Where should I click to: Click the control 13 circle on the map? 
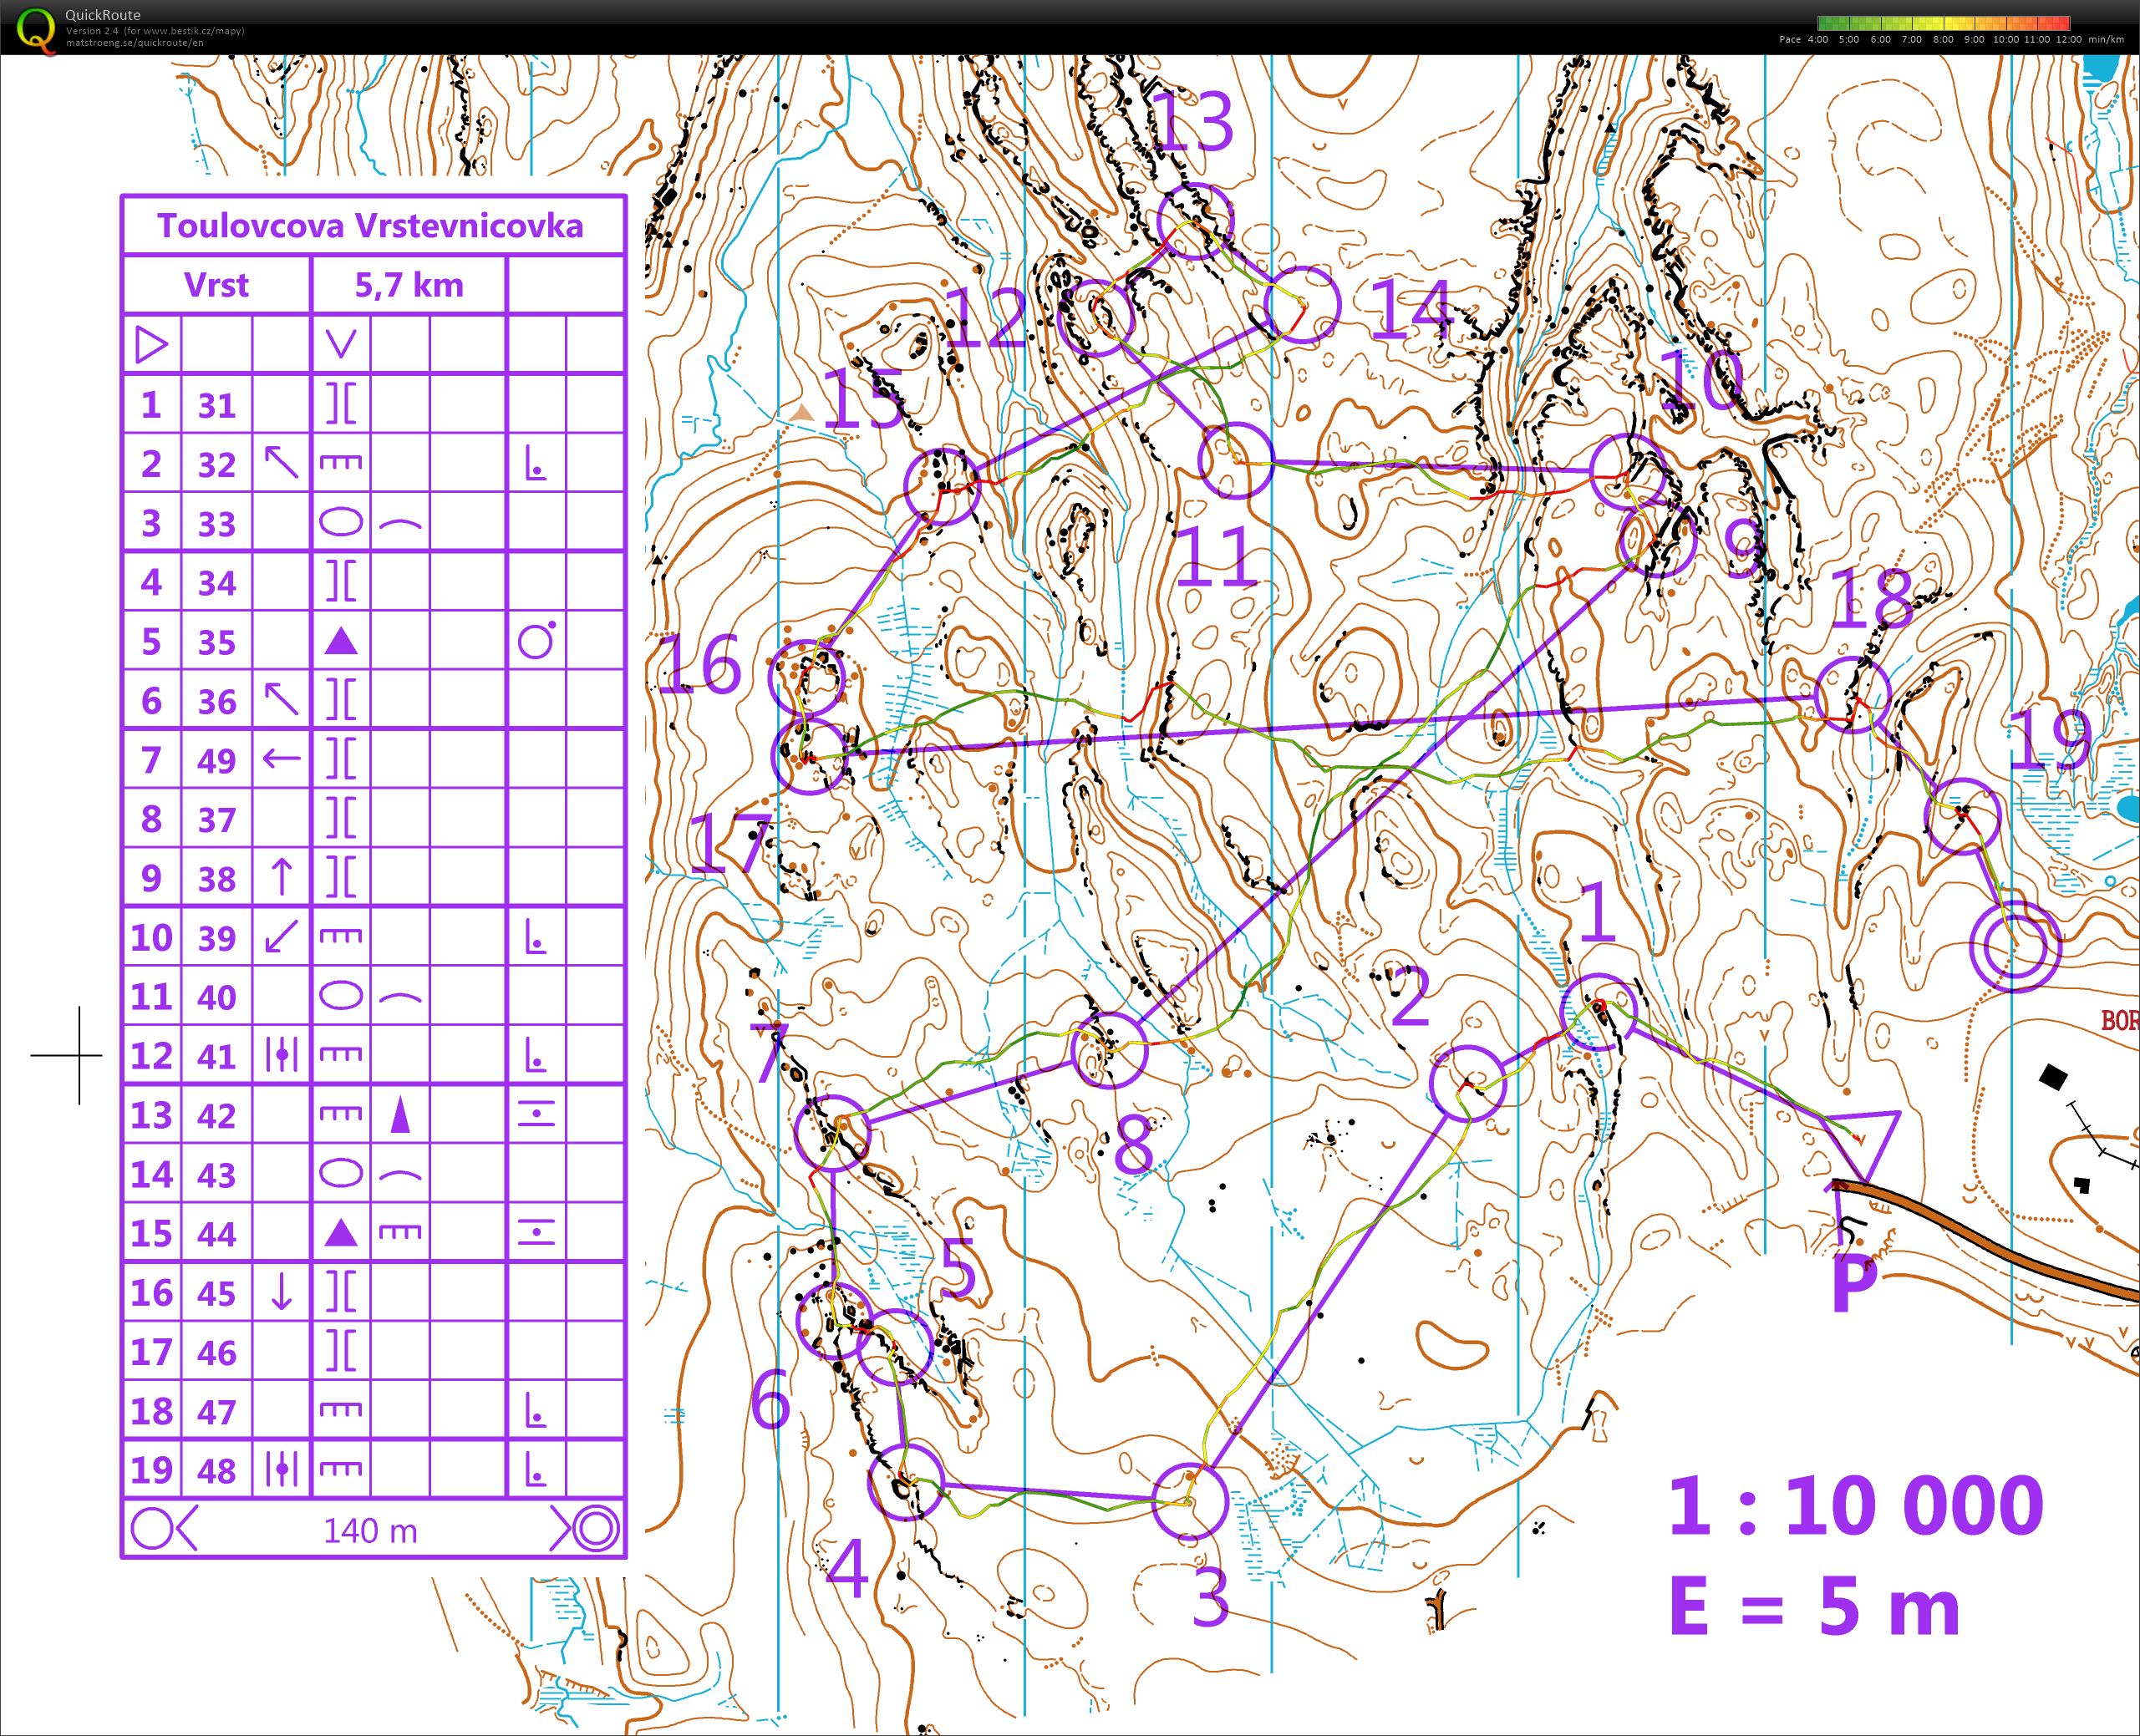click(x=1194, y=221)
